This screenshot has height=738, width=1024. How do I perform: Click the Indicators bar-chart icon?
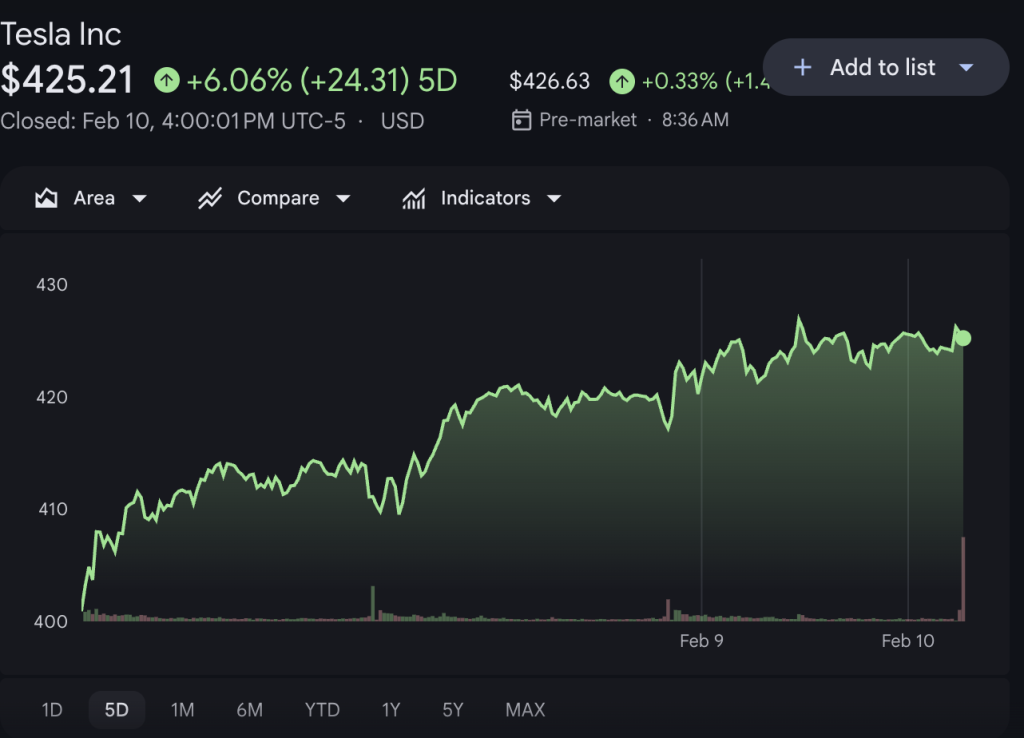tap(414, 198)
